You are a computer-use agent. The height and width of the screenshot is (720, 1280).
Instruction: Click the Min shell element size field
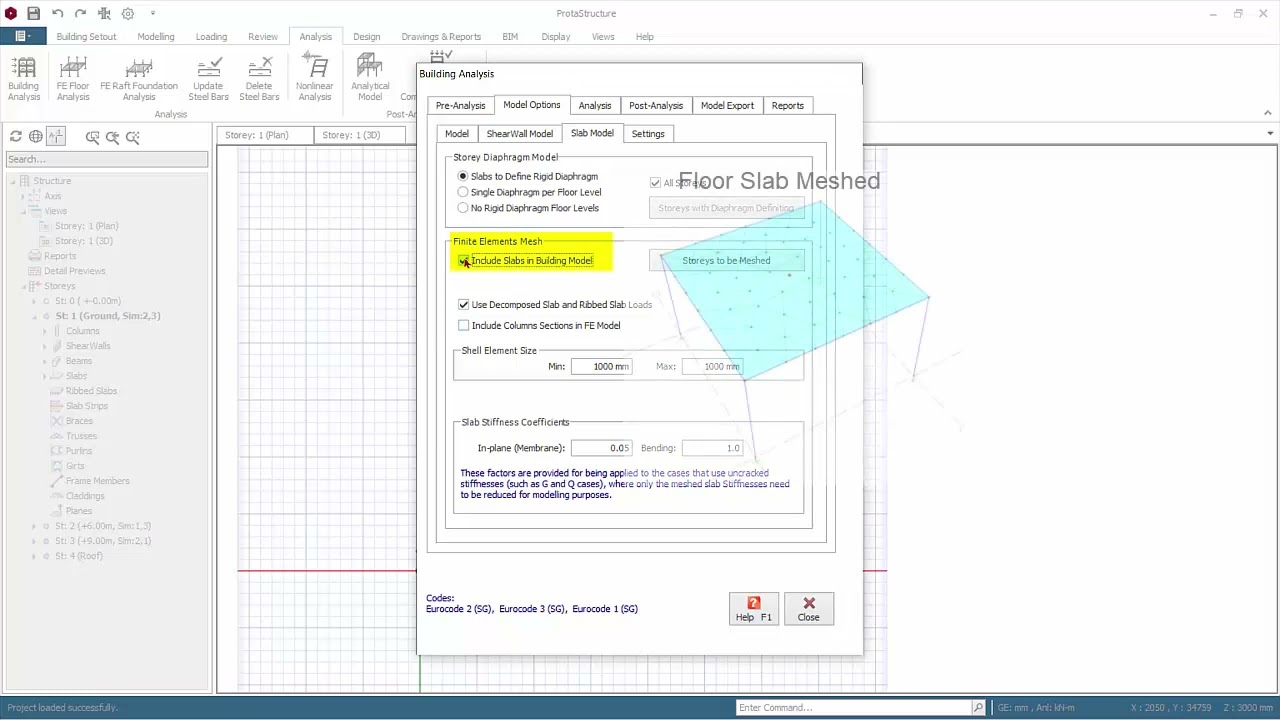pyautogui.click(x=601, y=366)
